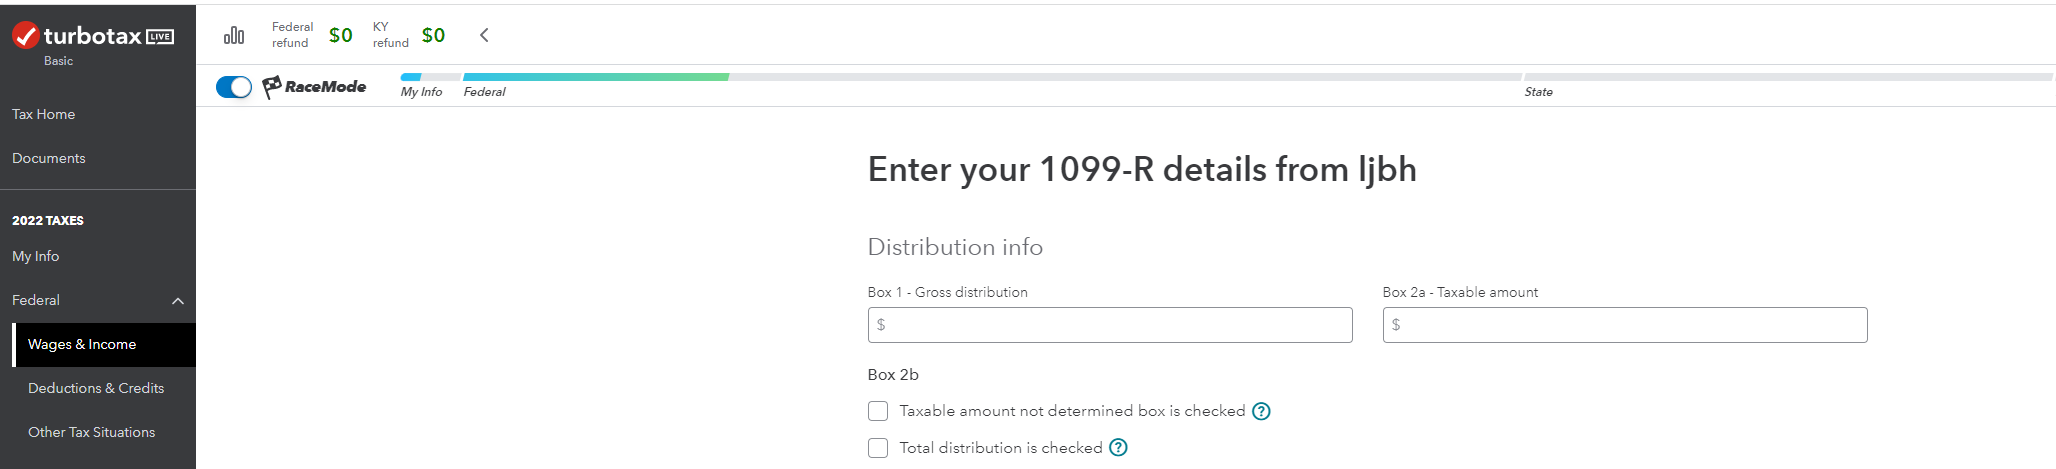Open Deductions & Credits section
This screenshot has height=469, width=2056.
tap(96, 388)
